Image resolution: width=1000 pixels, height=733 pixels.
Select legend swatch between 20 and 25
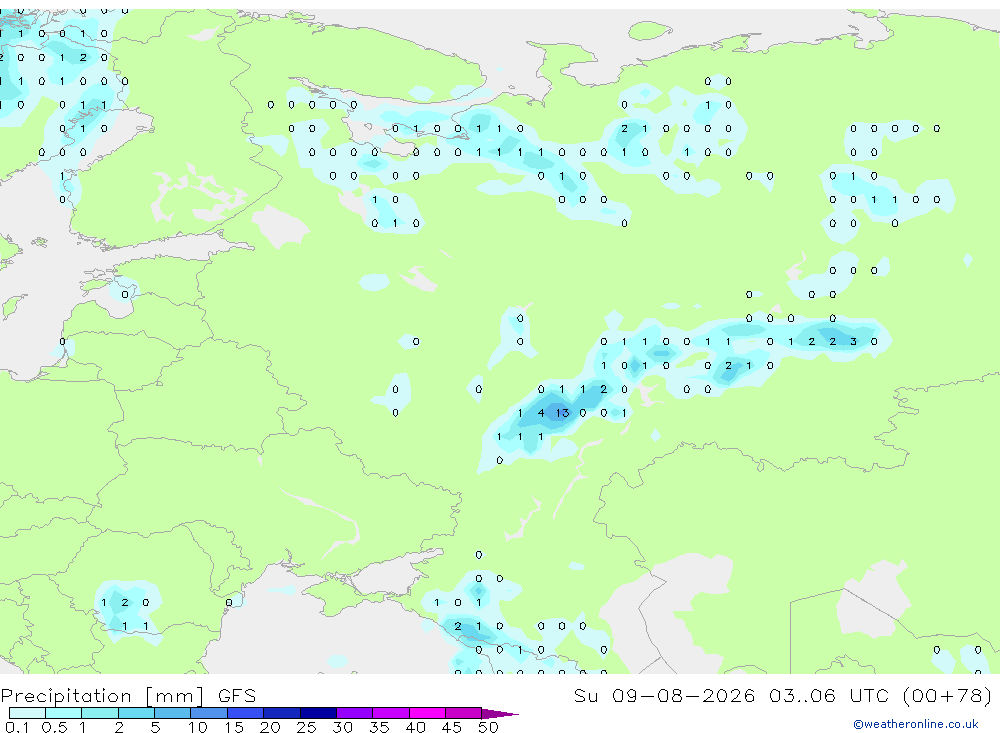point(282,713)
